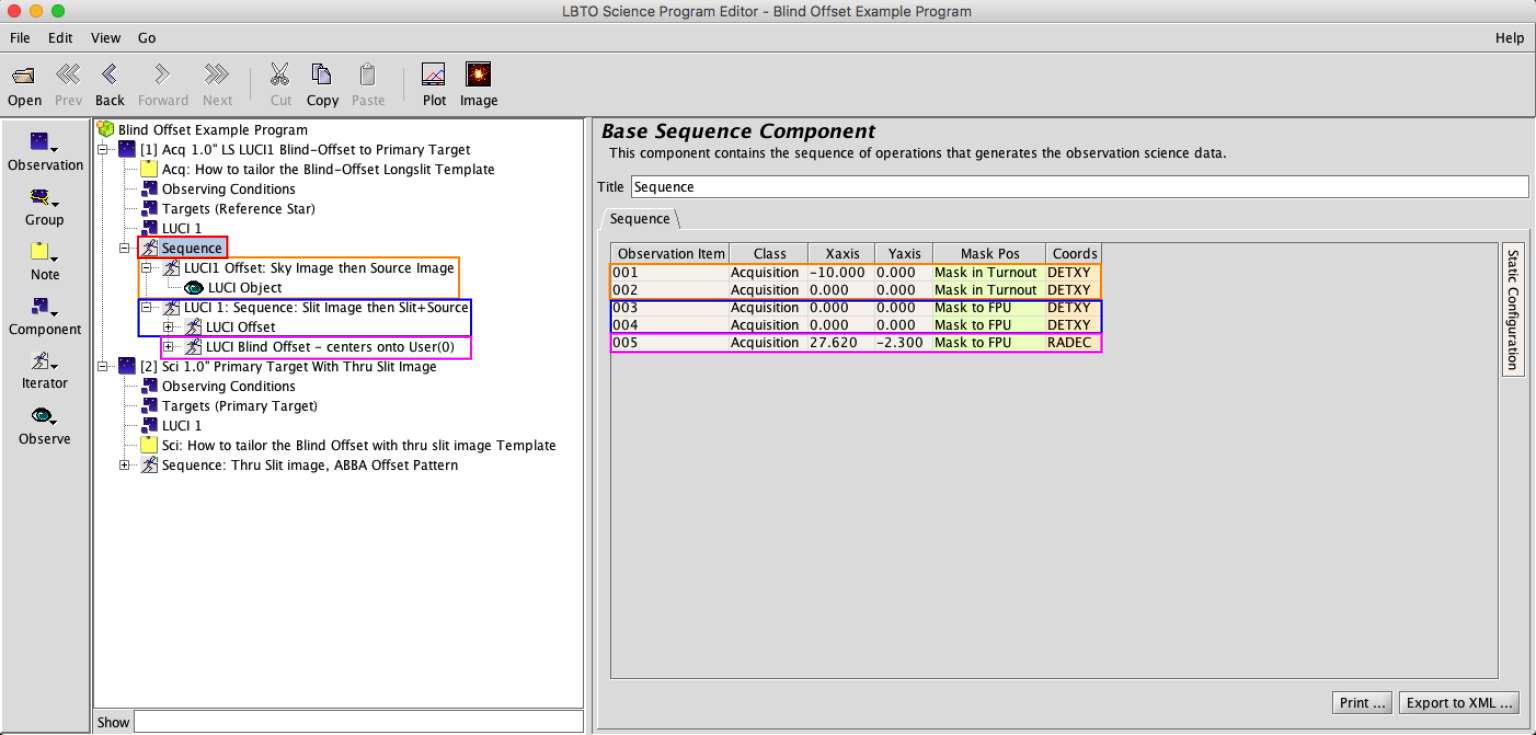
Task: Click the Cut scissors icon
Action: 280,75
